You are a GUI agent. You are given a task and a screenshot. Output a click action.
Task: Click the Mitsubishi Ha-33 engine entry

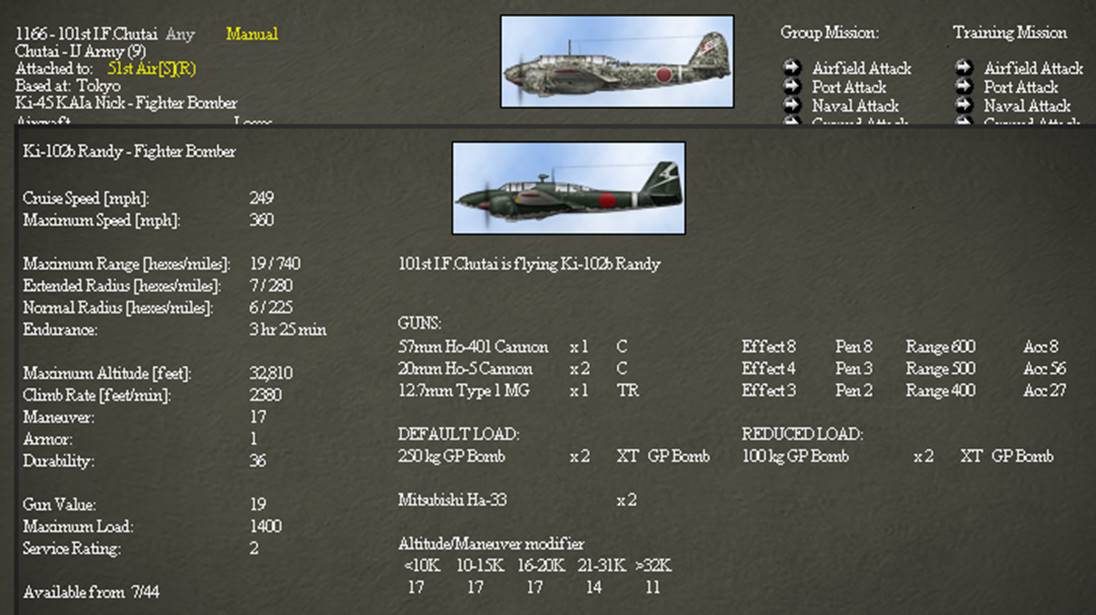coord(453,501)
